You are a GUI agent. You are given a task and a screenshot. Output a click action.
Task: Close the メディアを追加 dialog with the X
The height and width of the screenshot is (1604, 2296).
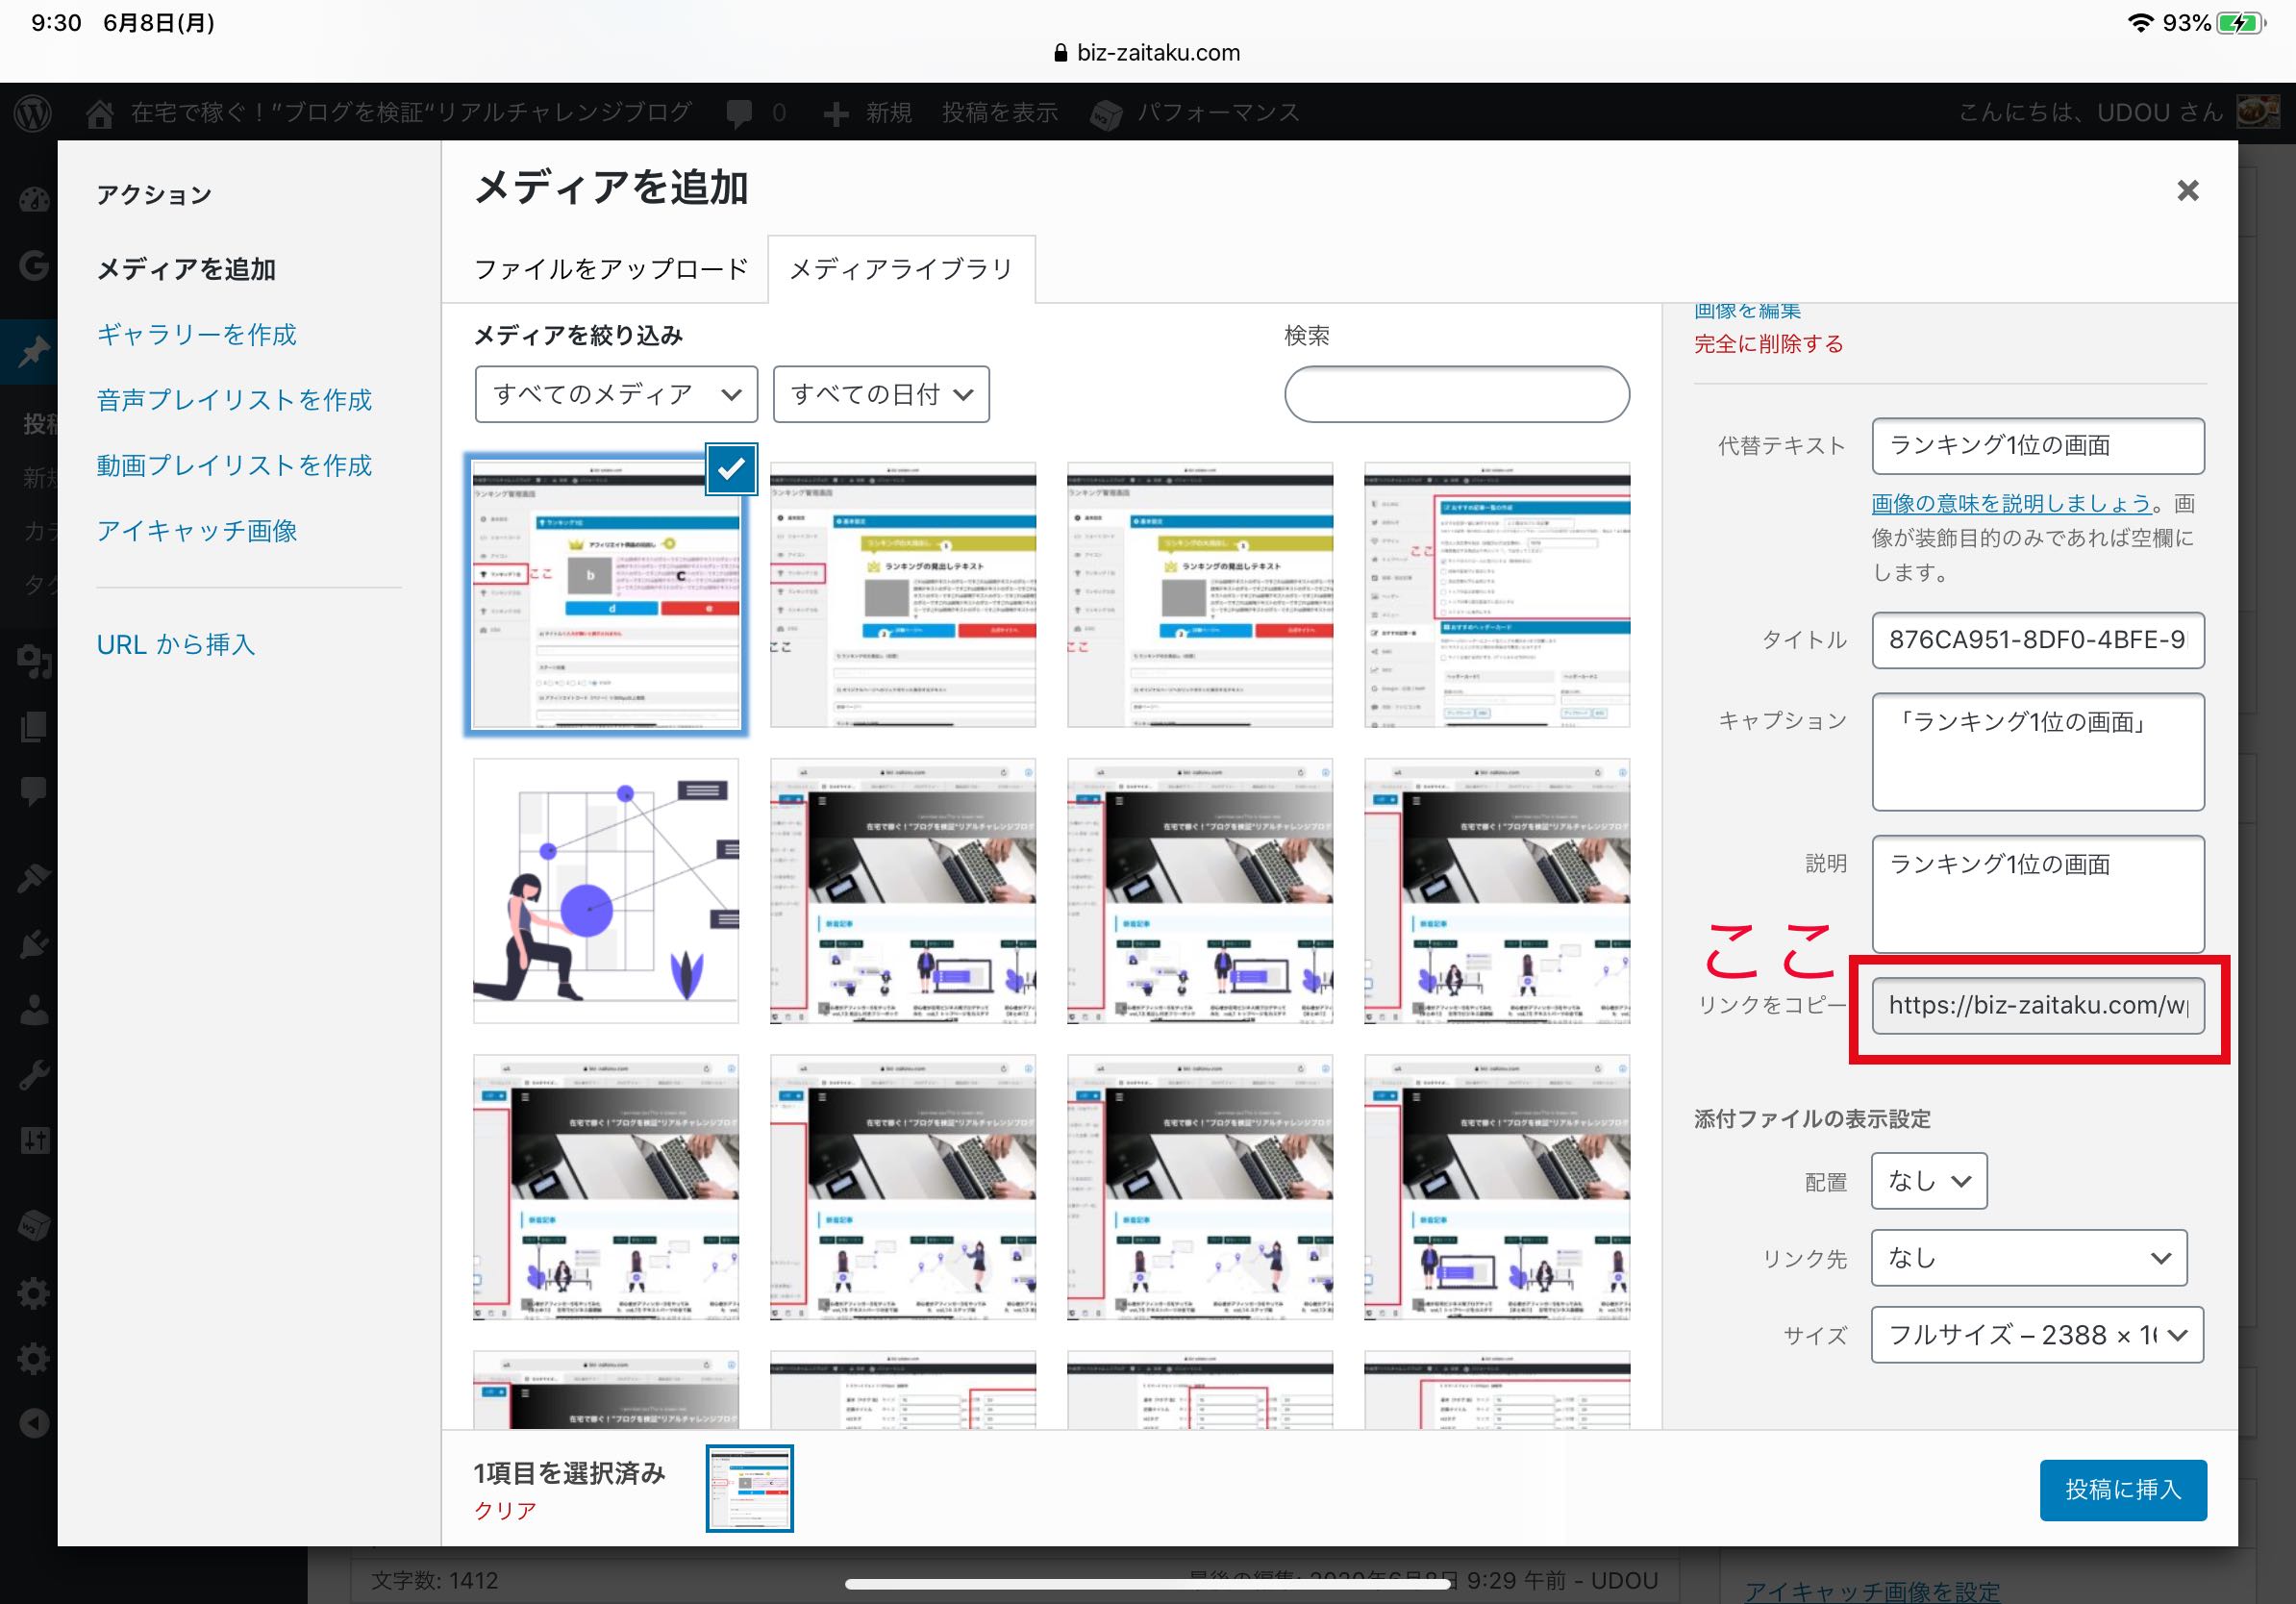coord(2187,190)
